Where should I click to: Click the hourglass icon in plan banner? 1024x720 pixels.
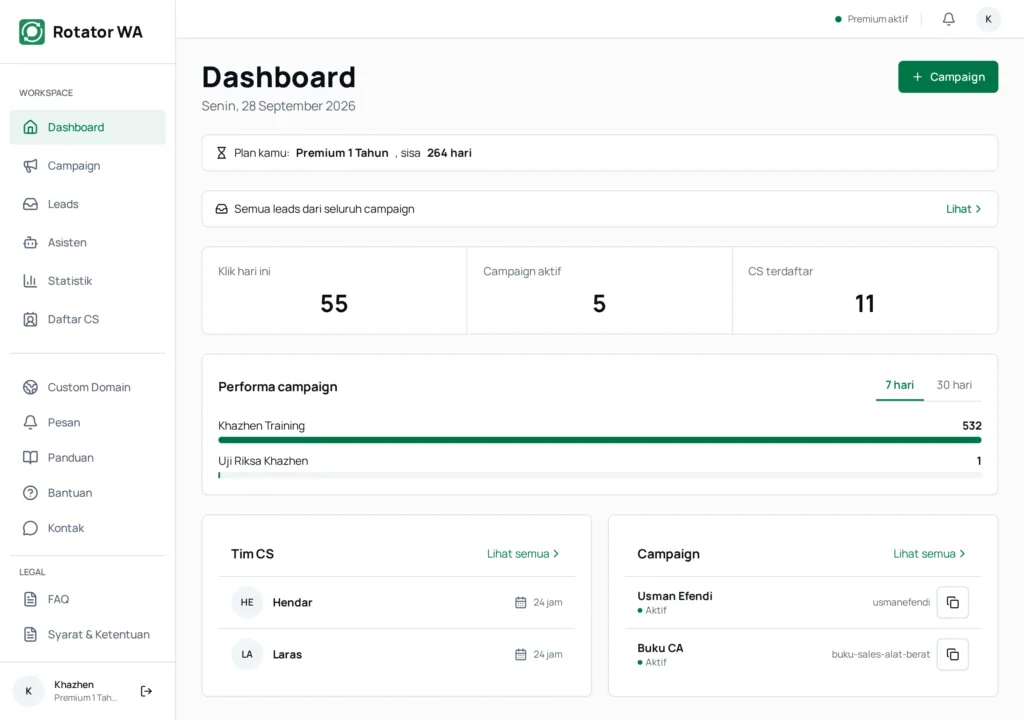[221, 153]
